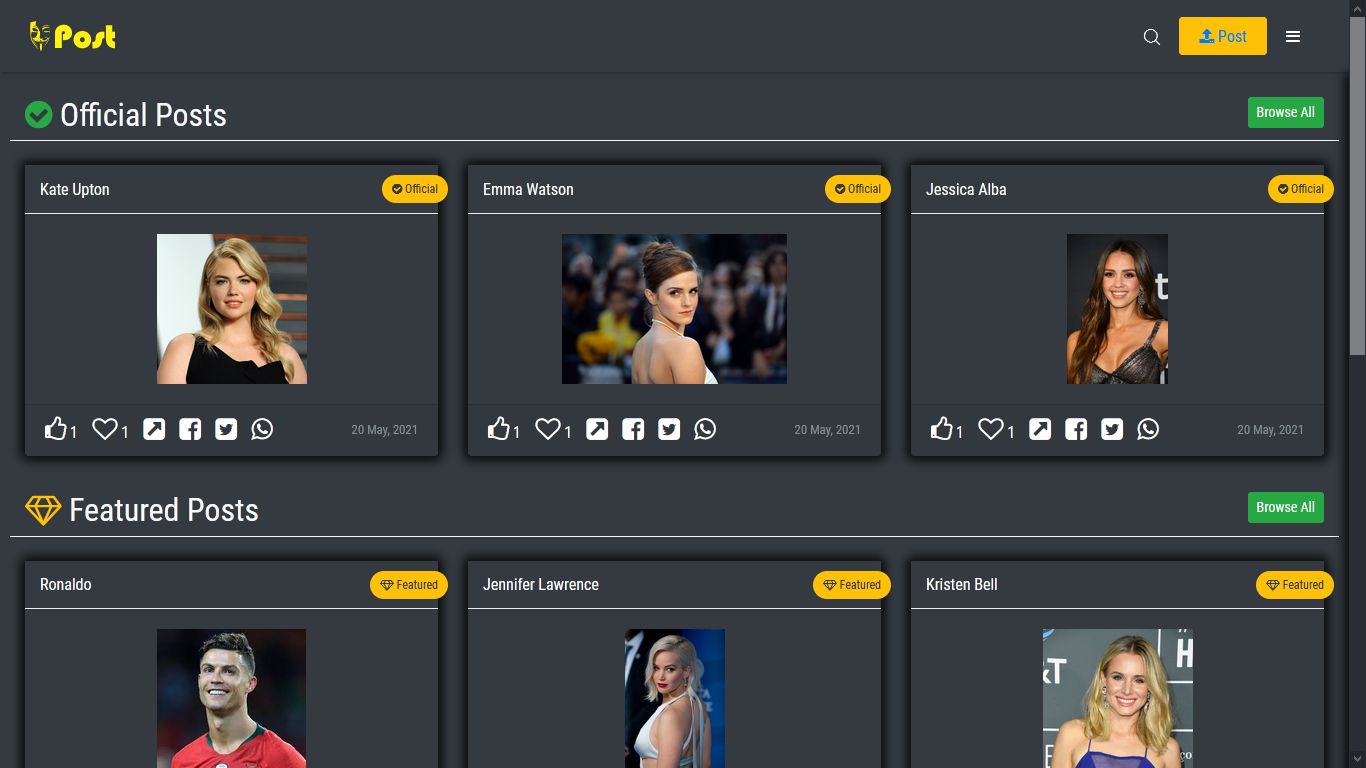The image size is (1366, 768).
Task: Open Ronaldo's photo thumbnail
Action: [231, 698]
